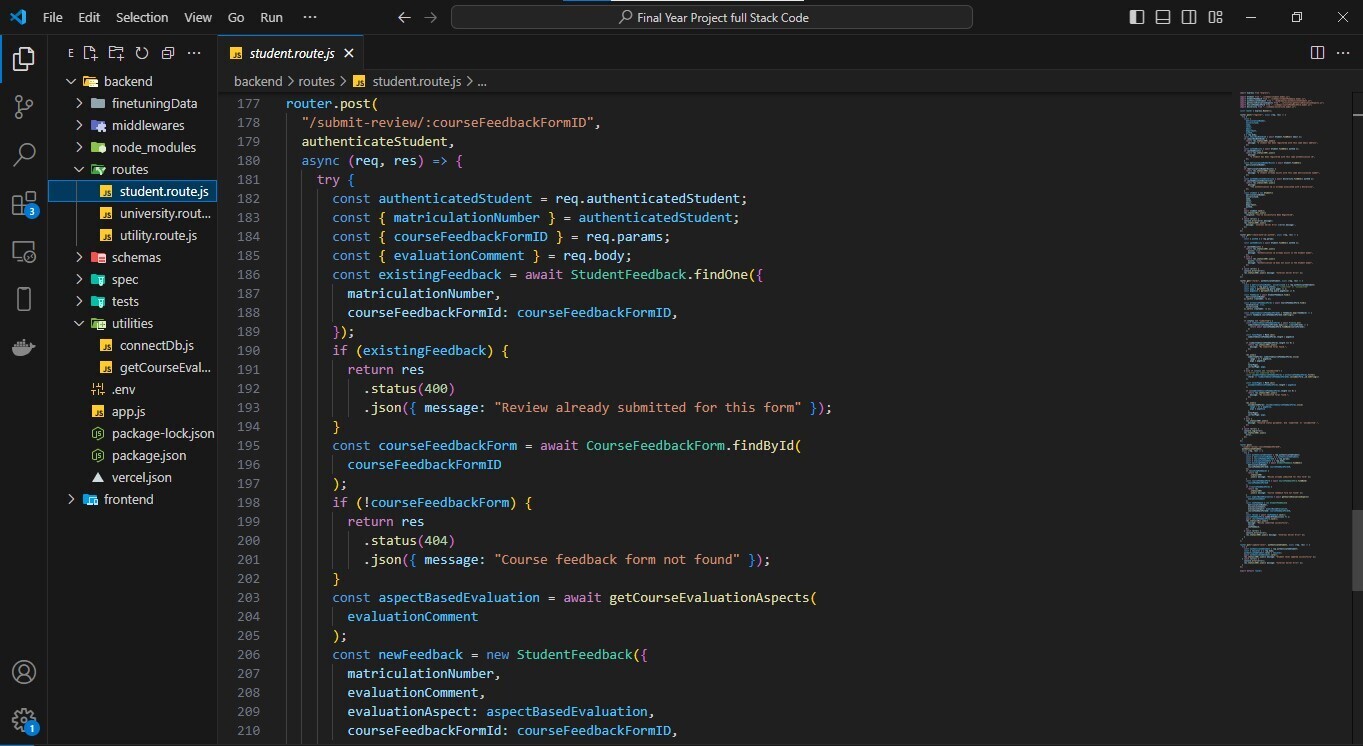1363x746 pixels.
Task: Refresh the Explorer file tree
Action: (142, 53)
